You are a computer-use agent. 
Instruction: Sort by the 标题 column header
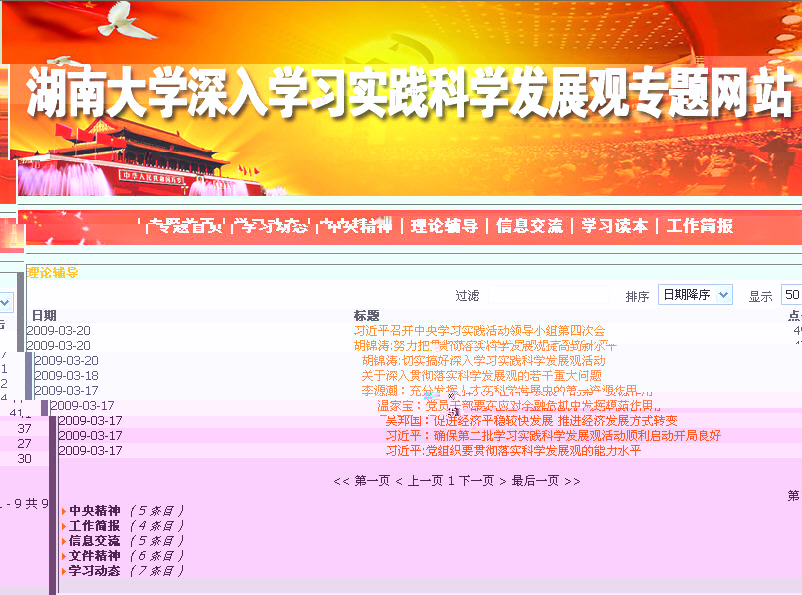point(366,315)
